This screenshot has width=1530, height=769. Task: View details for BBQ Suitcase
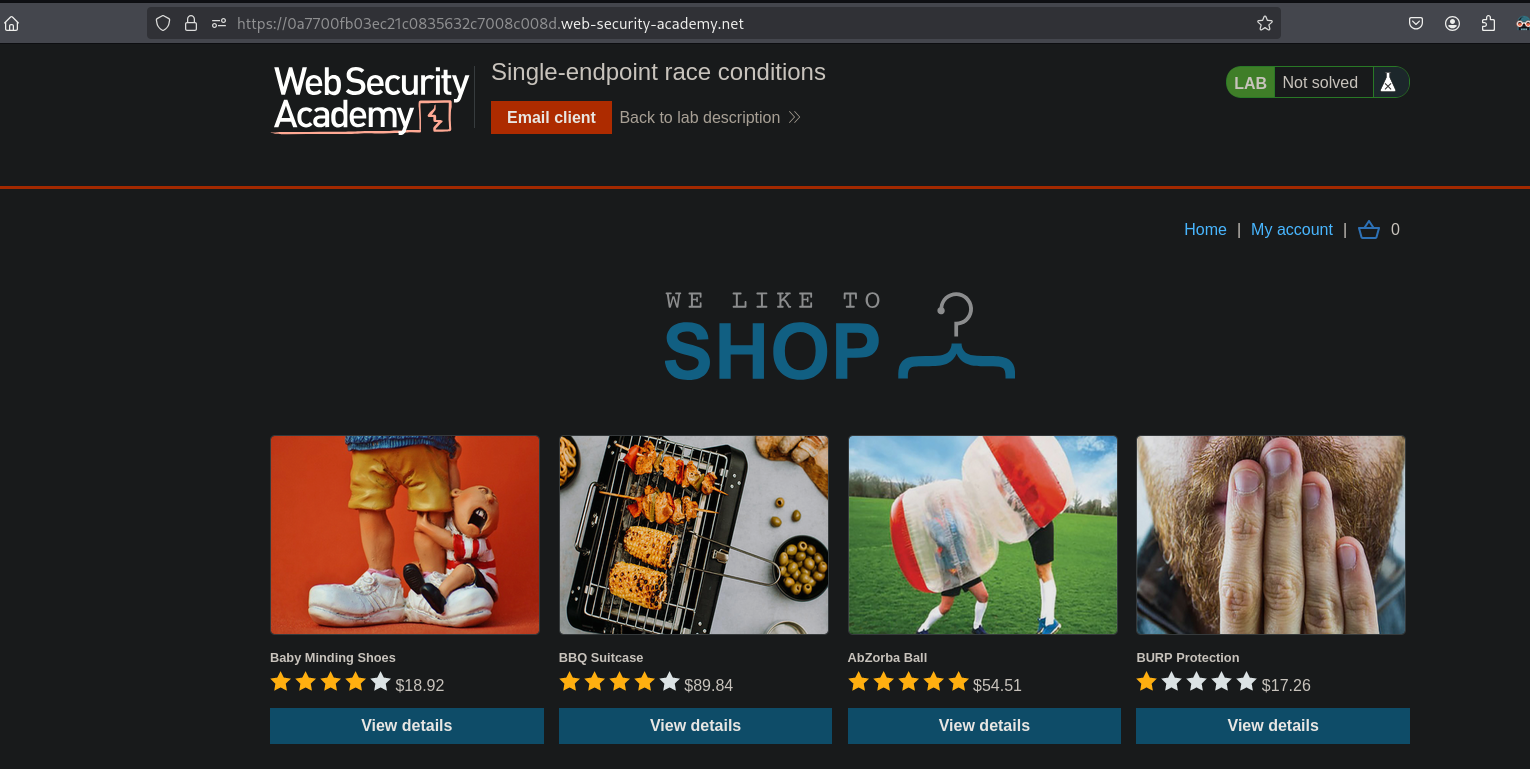695,726
